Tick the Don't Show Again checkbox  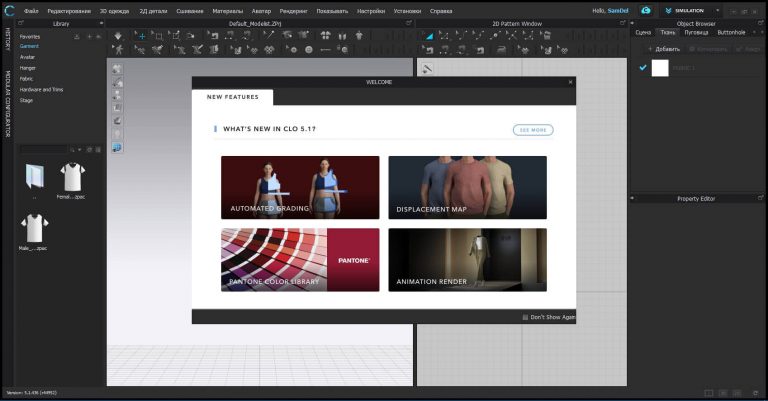pos(525,317)
